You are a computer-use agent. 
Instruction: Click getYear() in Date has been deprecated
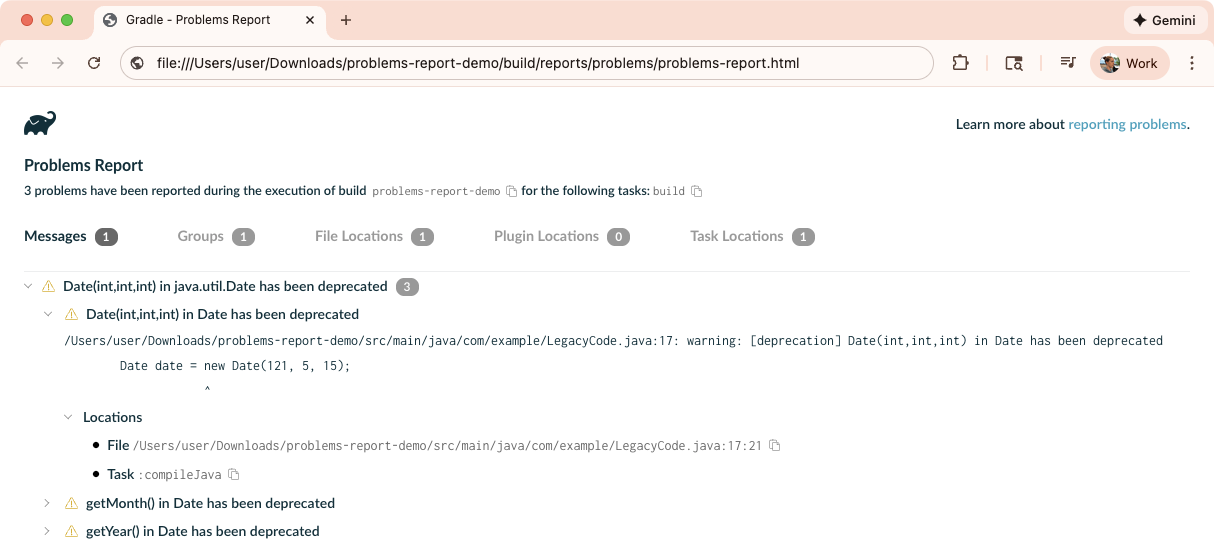point(203,532)
